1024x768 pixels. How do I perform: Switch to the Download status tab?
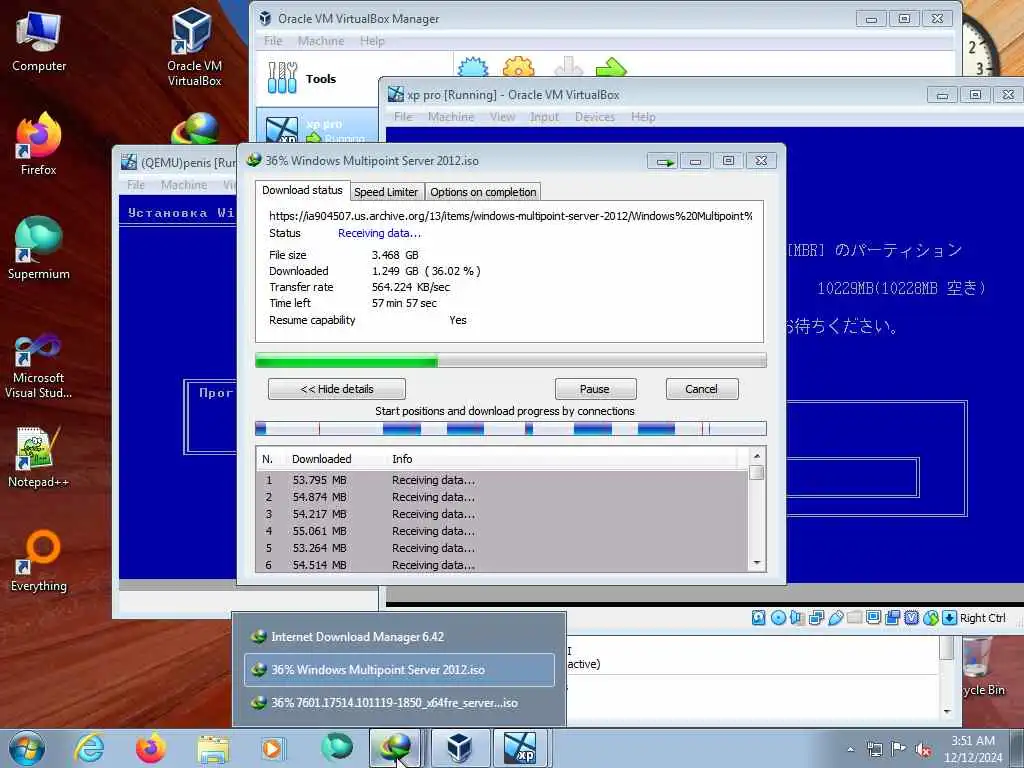pos(302,190)
